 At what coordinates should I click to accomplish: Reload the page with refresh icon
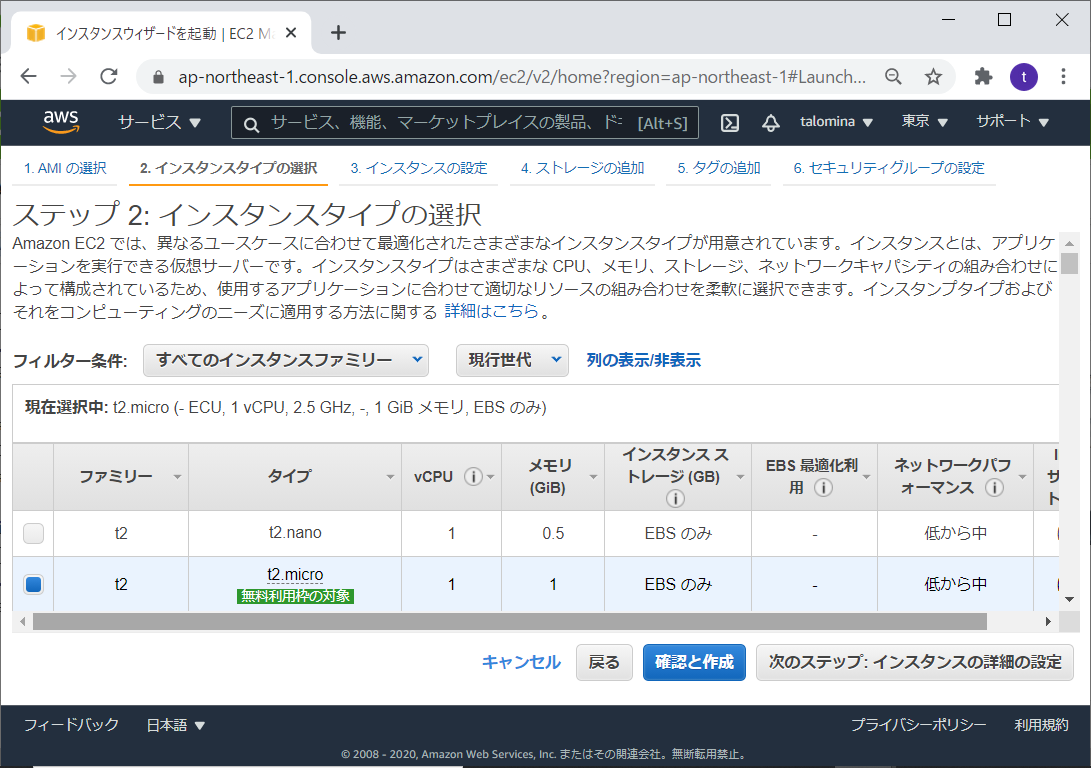coord(109,76)
